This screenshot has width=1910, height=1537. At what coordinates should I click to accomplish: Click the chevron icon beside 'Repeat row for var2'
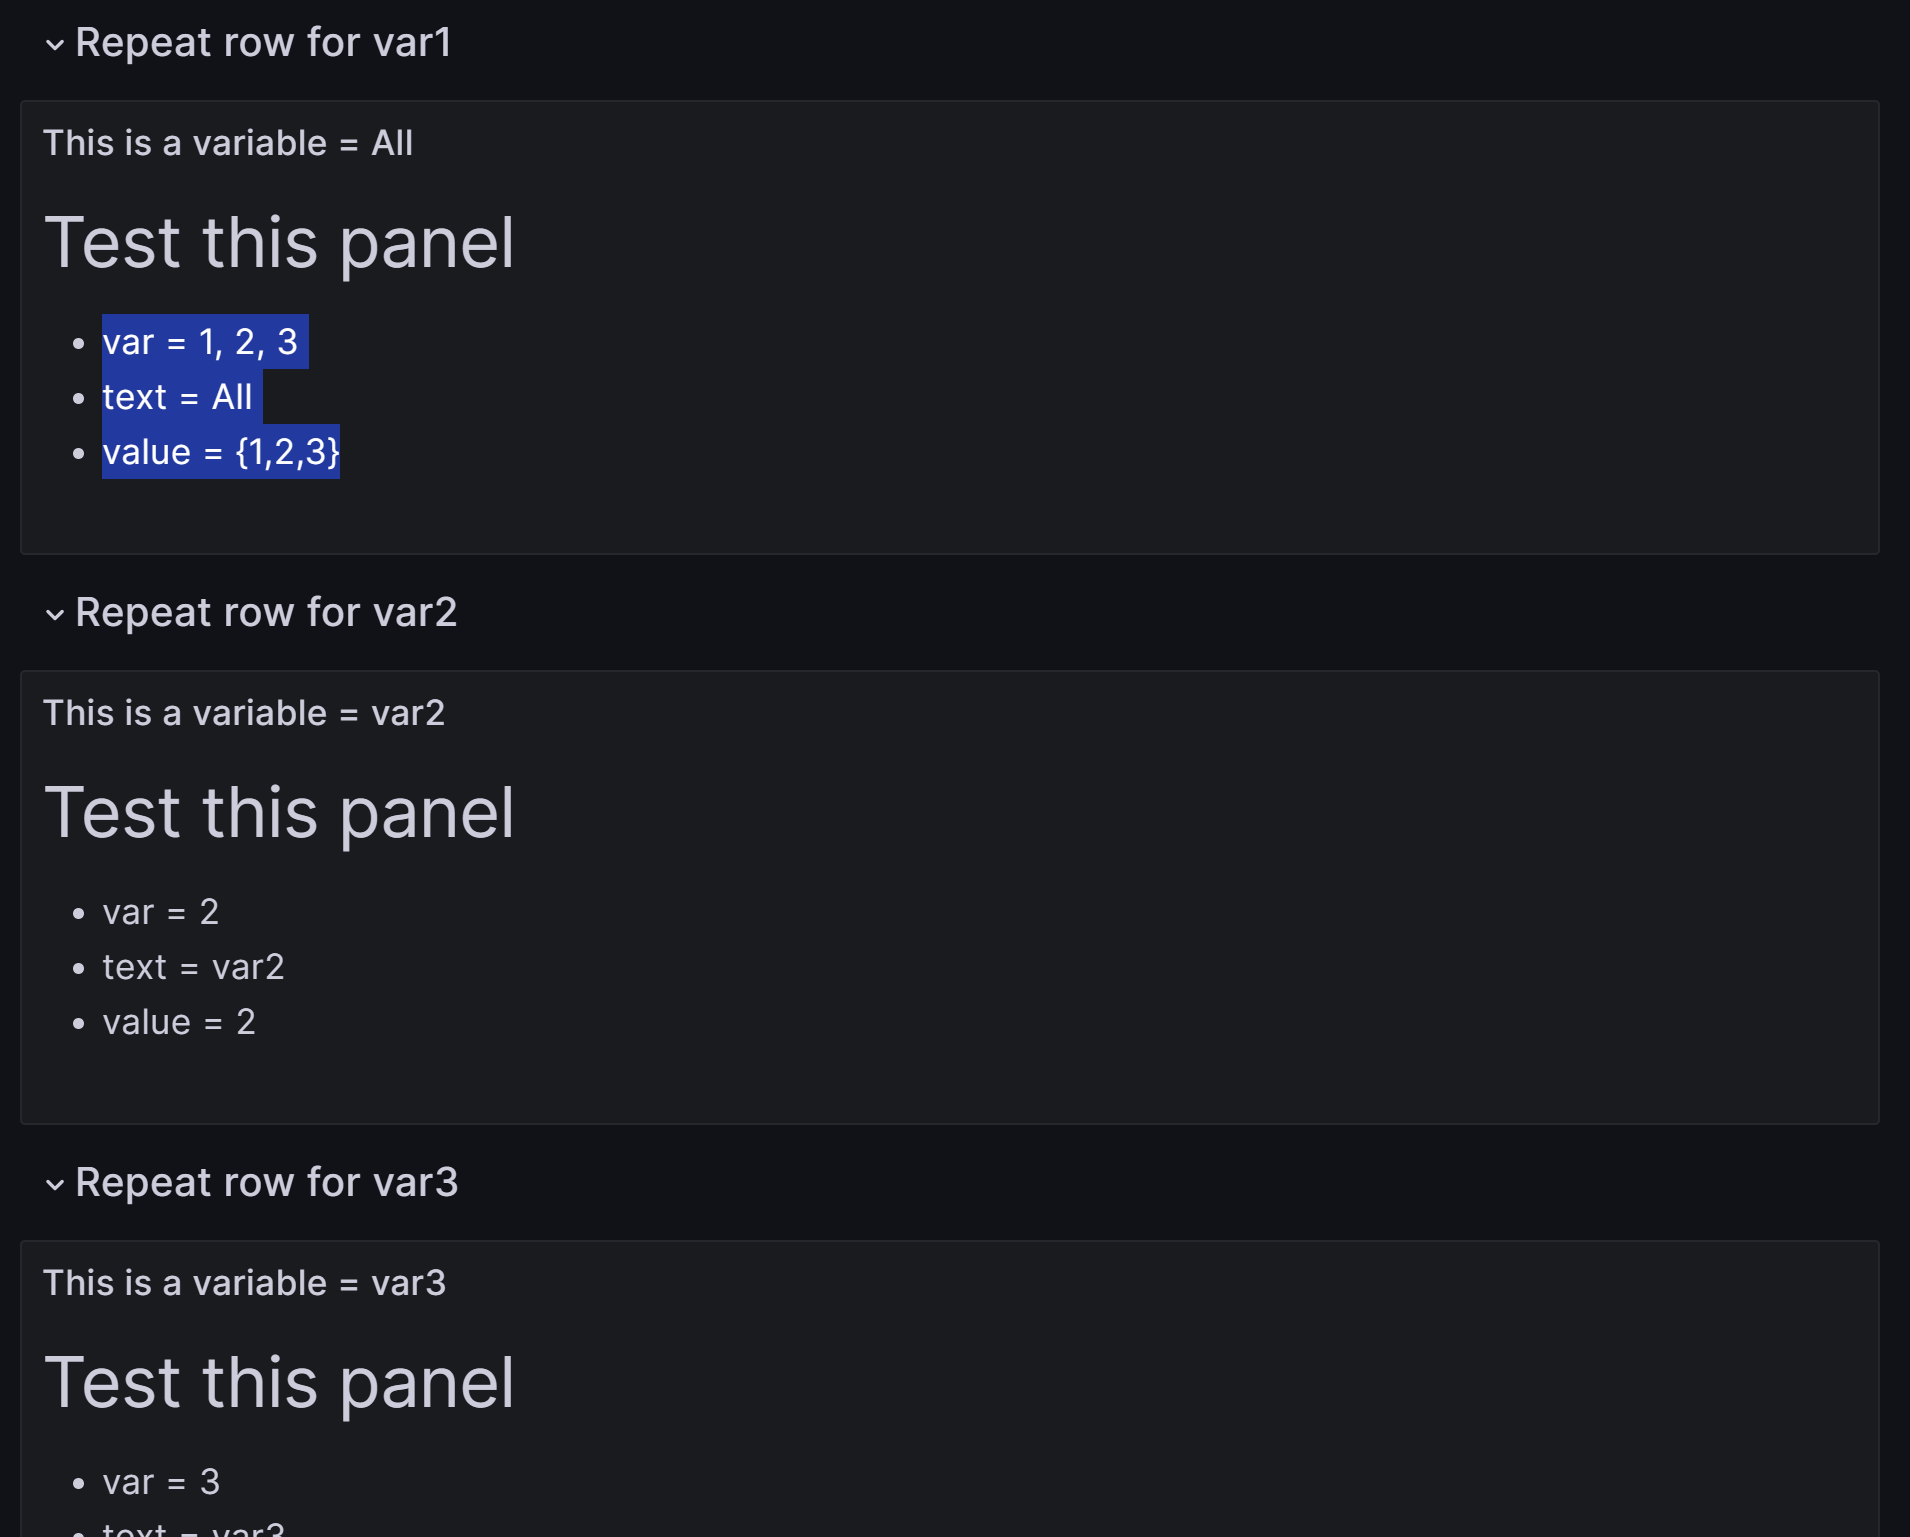click(56, 613)
